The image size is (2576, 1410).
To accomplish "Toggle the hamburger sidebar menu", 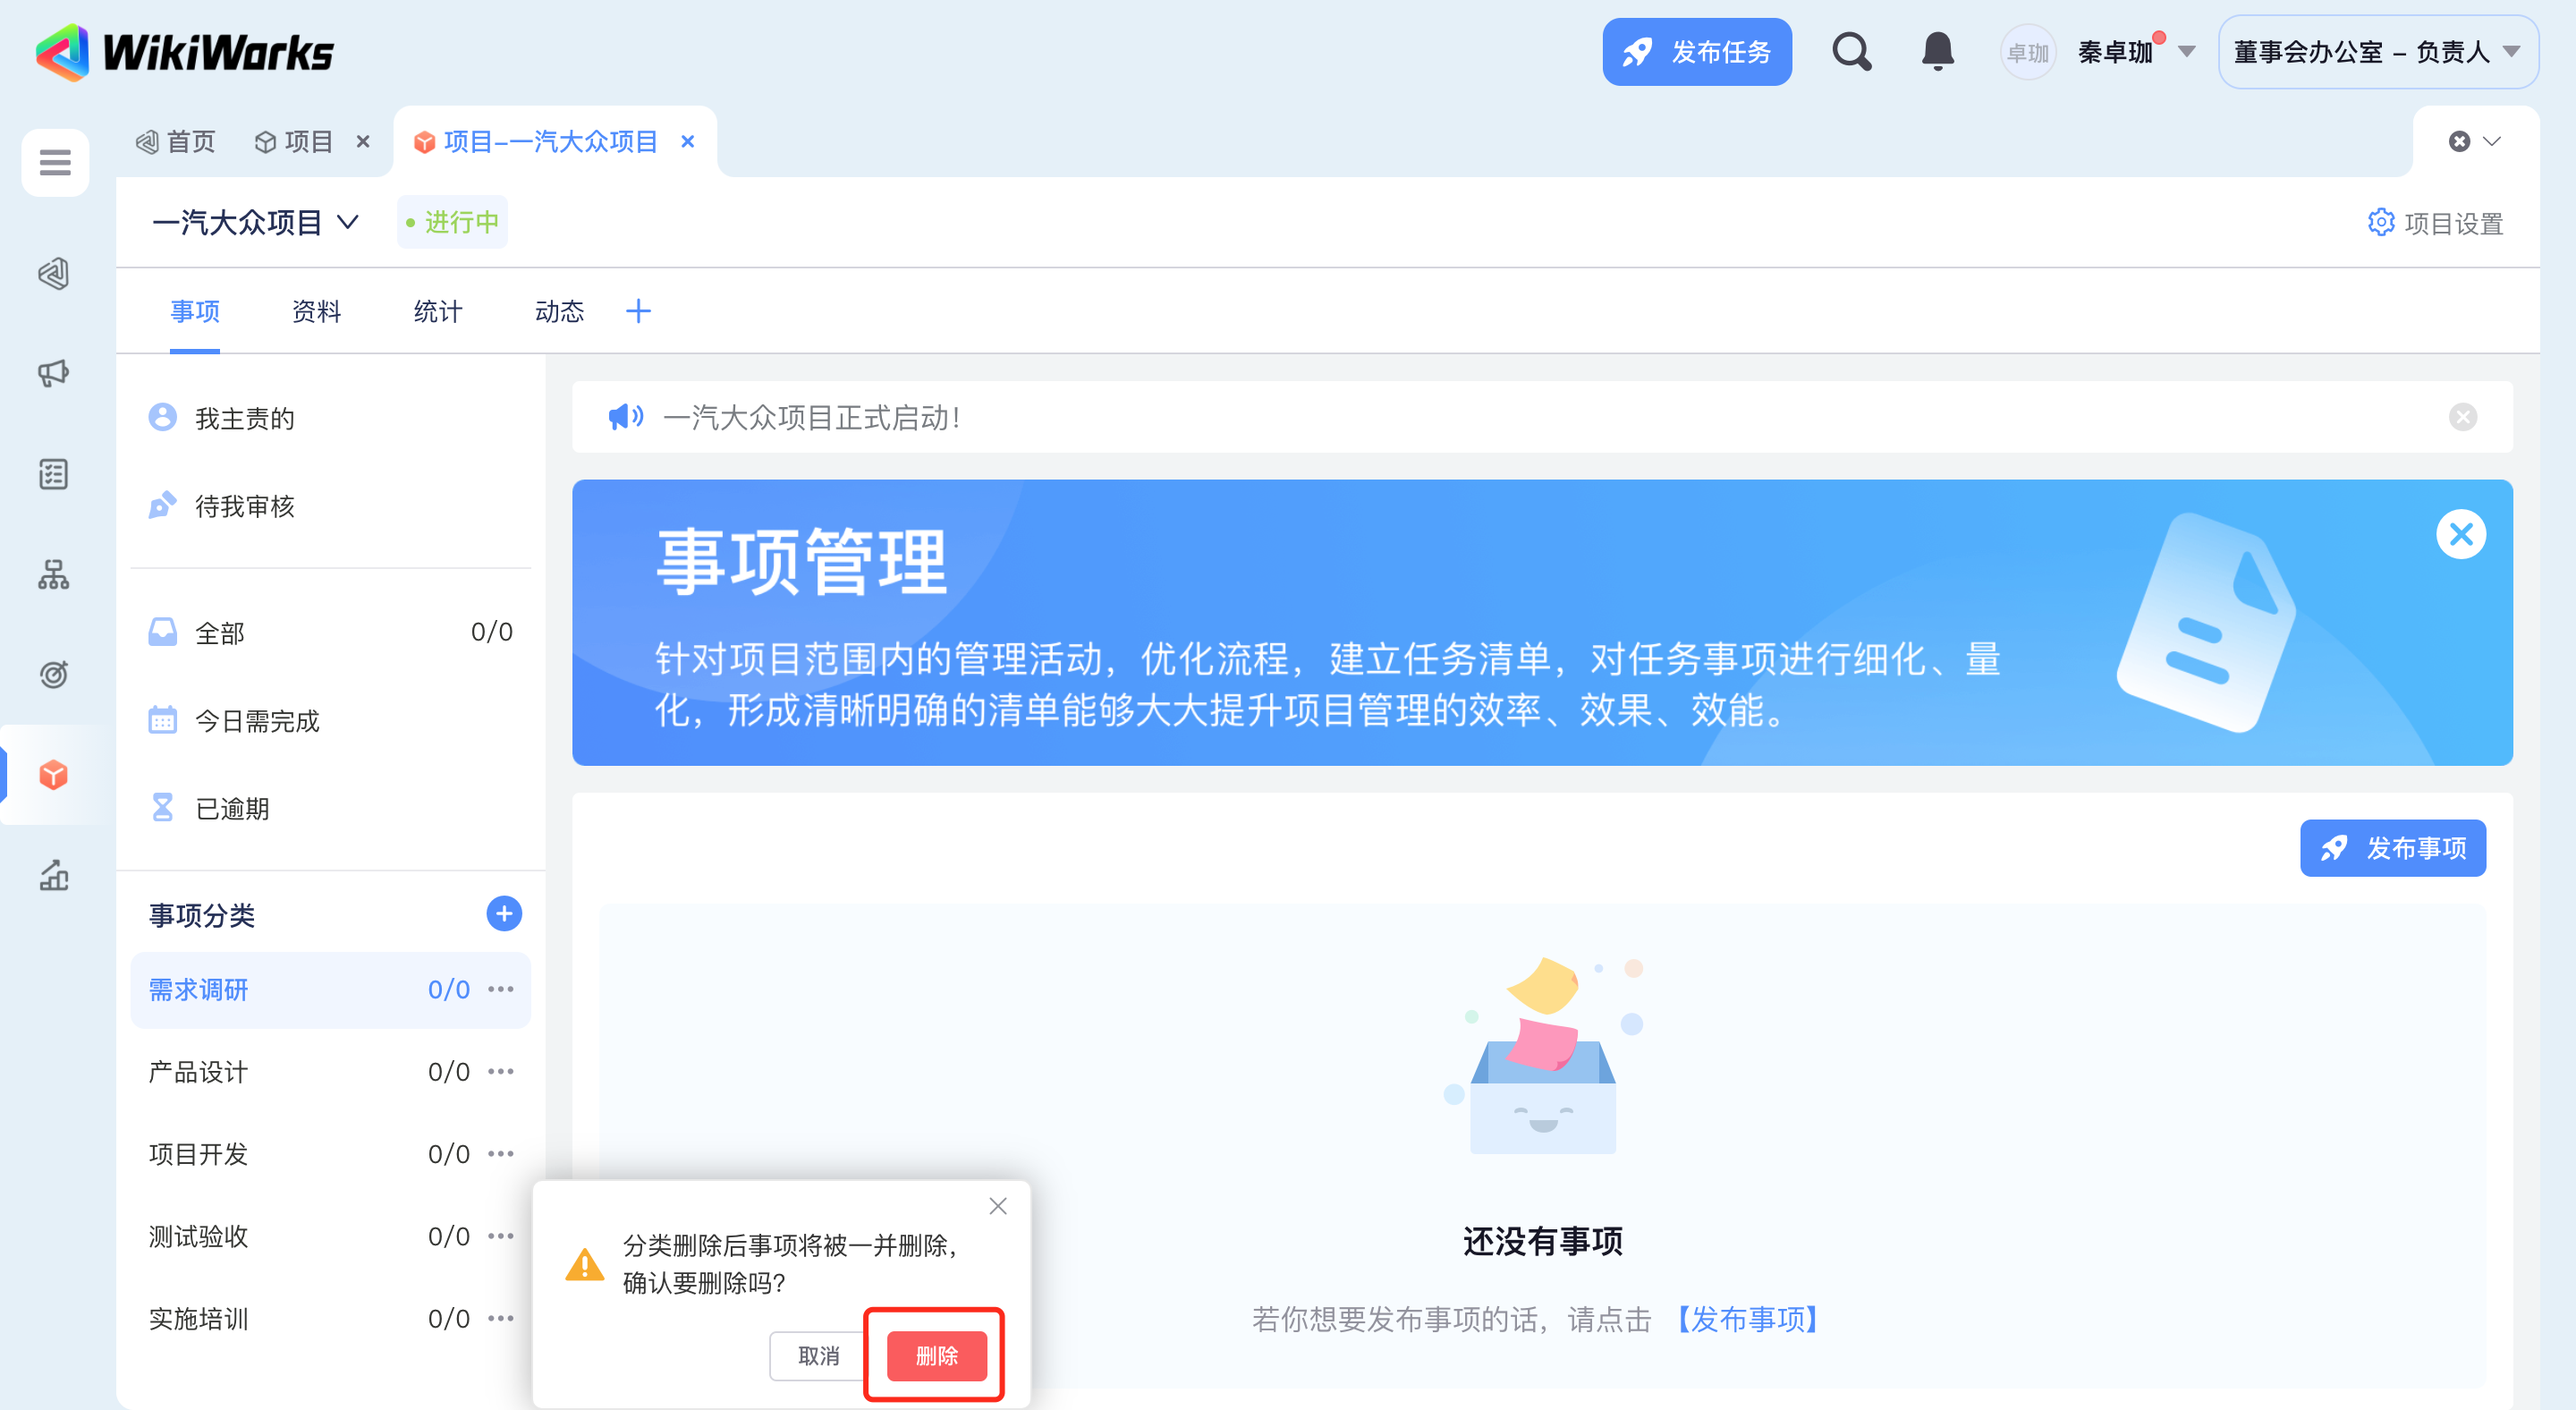I will tap(54, 162).
